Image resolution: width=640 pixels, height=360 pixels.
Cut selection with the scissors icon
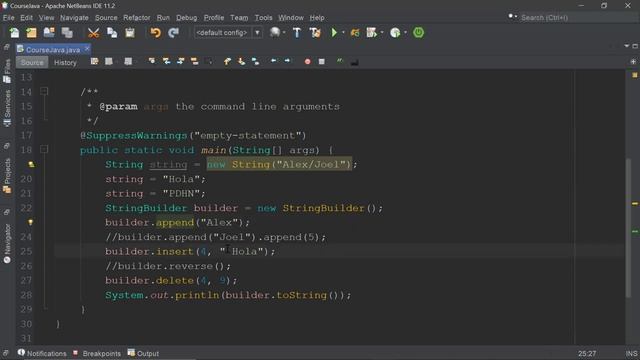point(93,33)
